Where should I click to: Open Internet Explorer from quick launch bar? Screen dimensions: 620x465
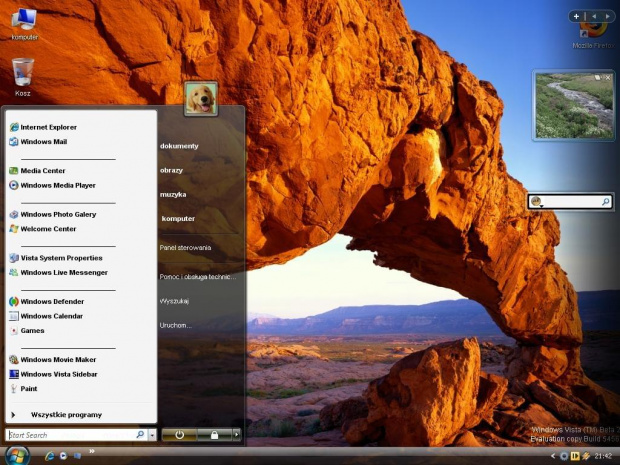tap(49, 456)
